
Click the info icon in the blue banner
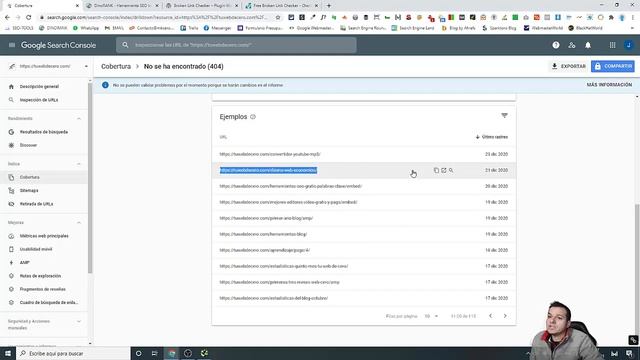[105, 85]
